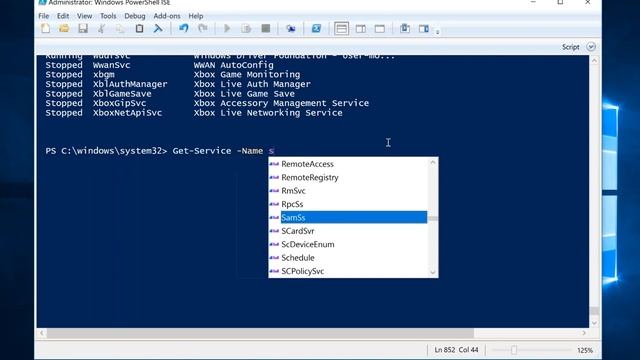The image size is (640, 360).
Task: Click the New script toolbar icon
Action: pos(45,29)
